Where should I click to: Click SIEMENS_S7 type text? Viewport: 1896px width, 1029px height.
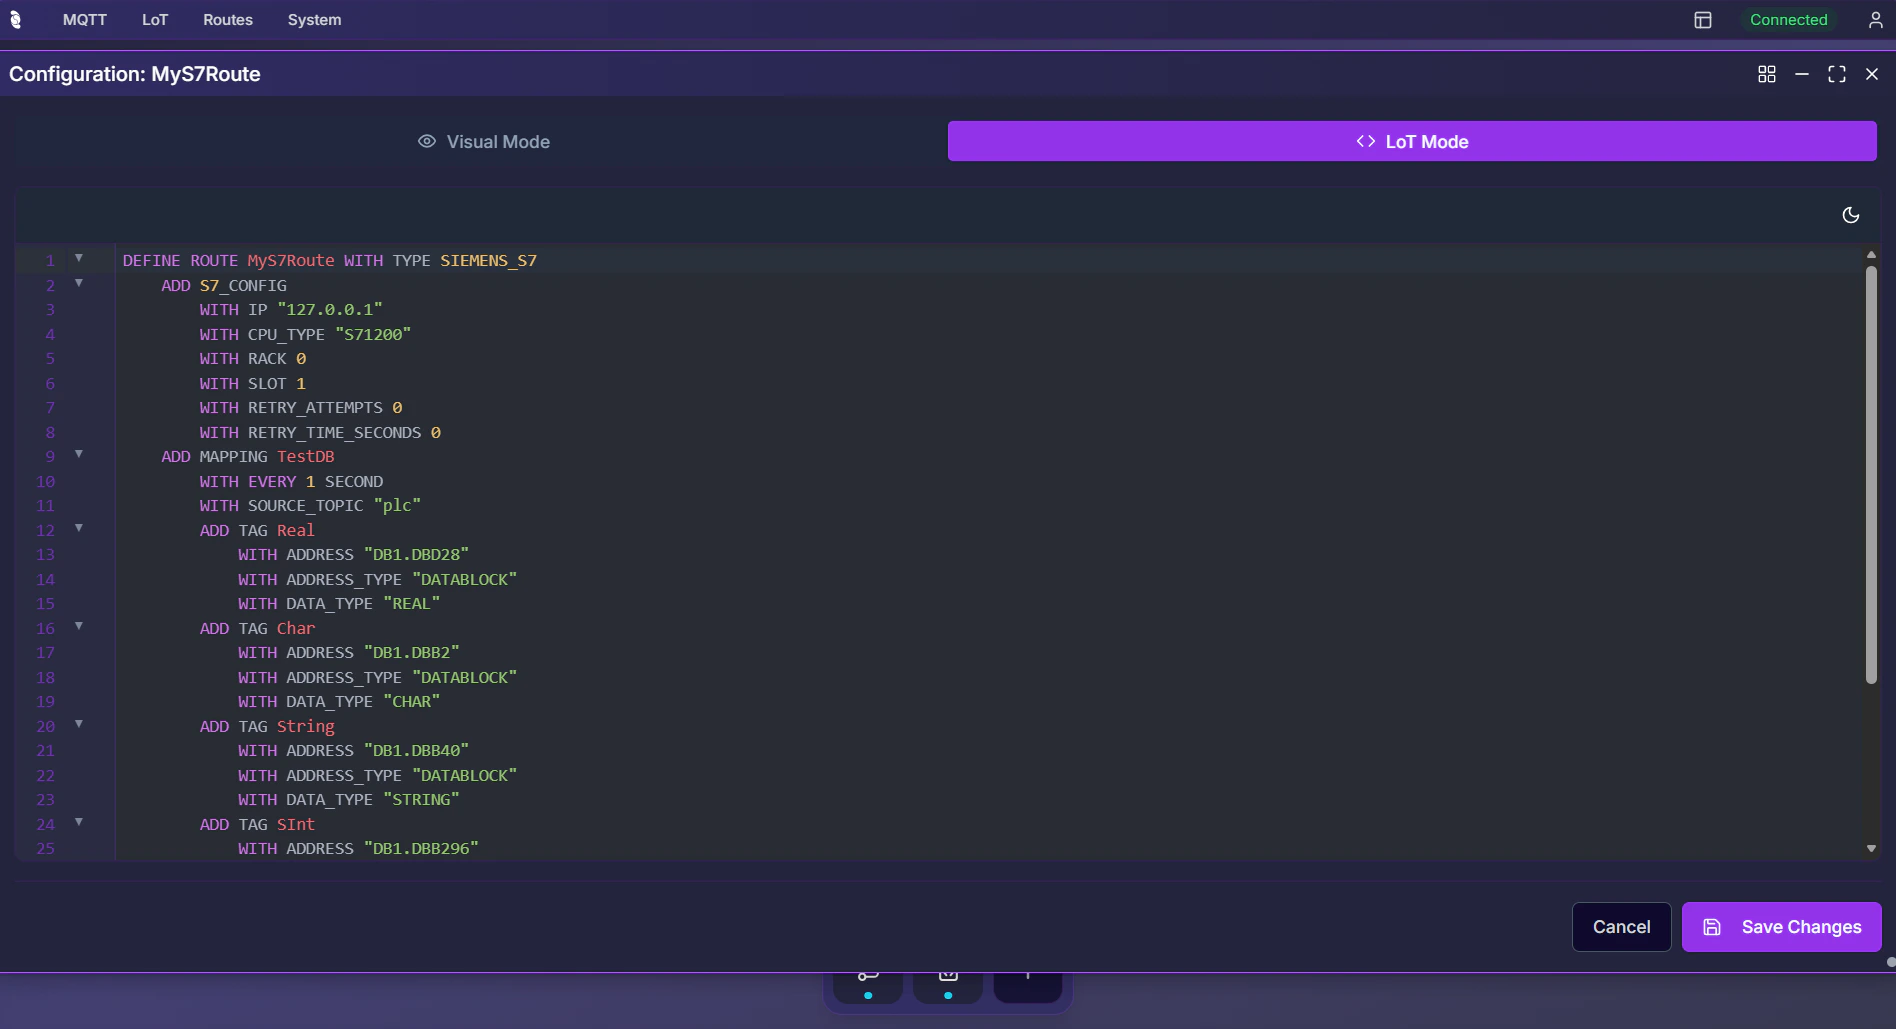pyautogui.click(x=489, y=261)
